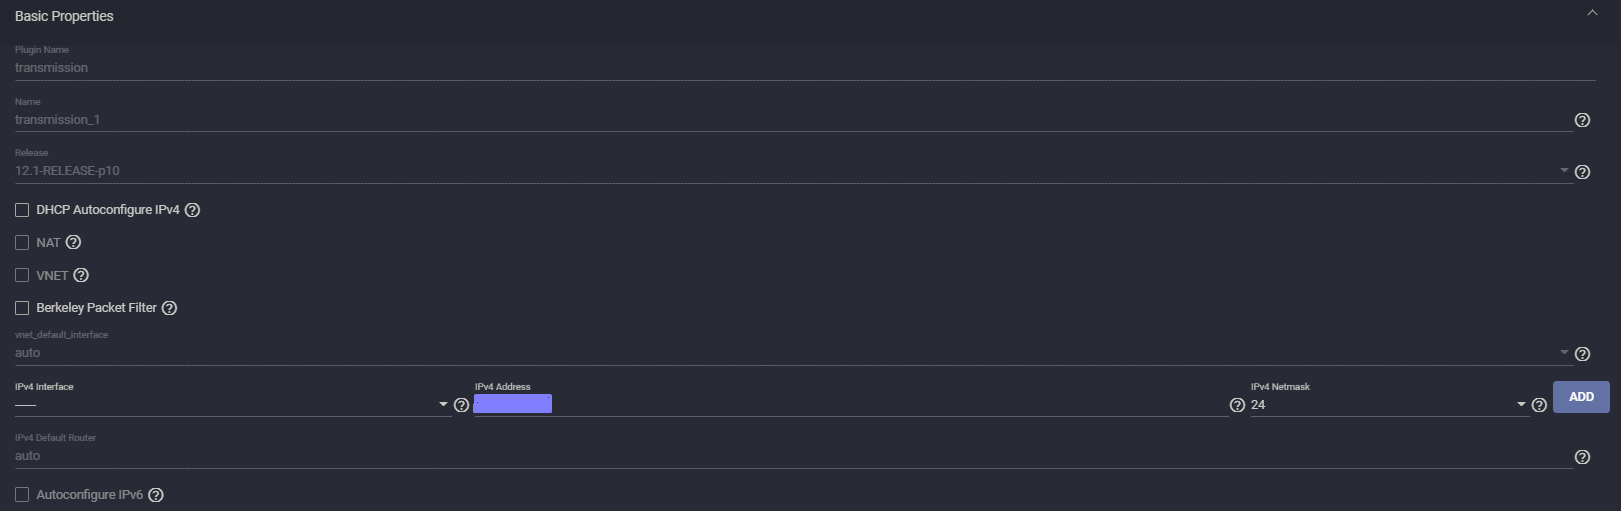Open help tooltip for Name field
This screenshot has height=511, width=1621.
point(1582,120)
